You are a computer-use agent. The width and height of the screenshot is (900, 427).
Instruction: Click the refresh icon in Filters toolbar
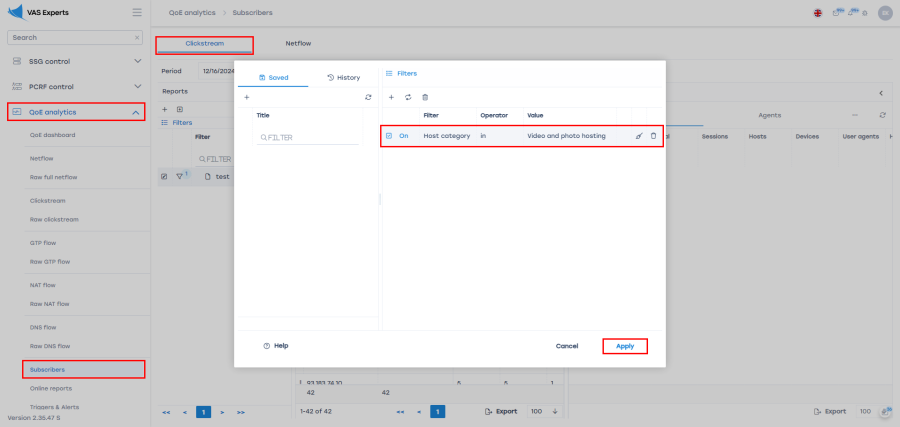(x=408, y=97)
